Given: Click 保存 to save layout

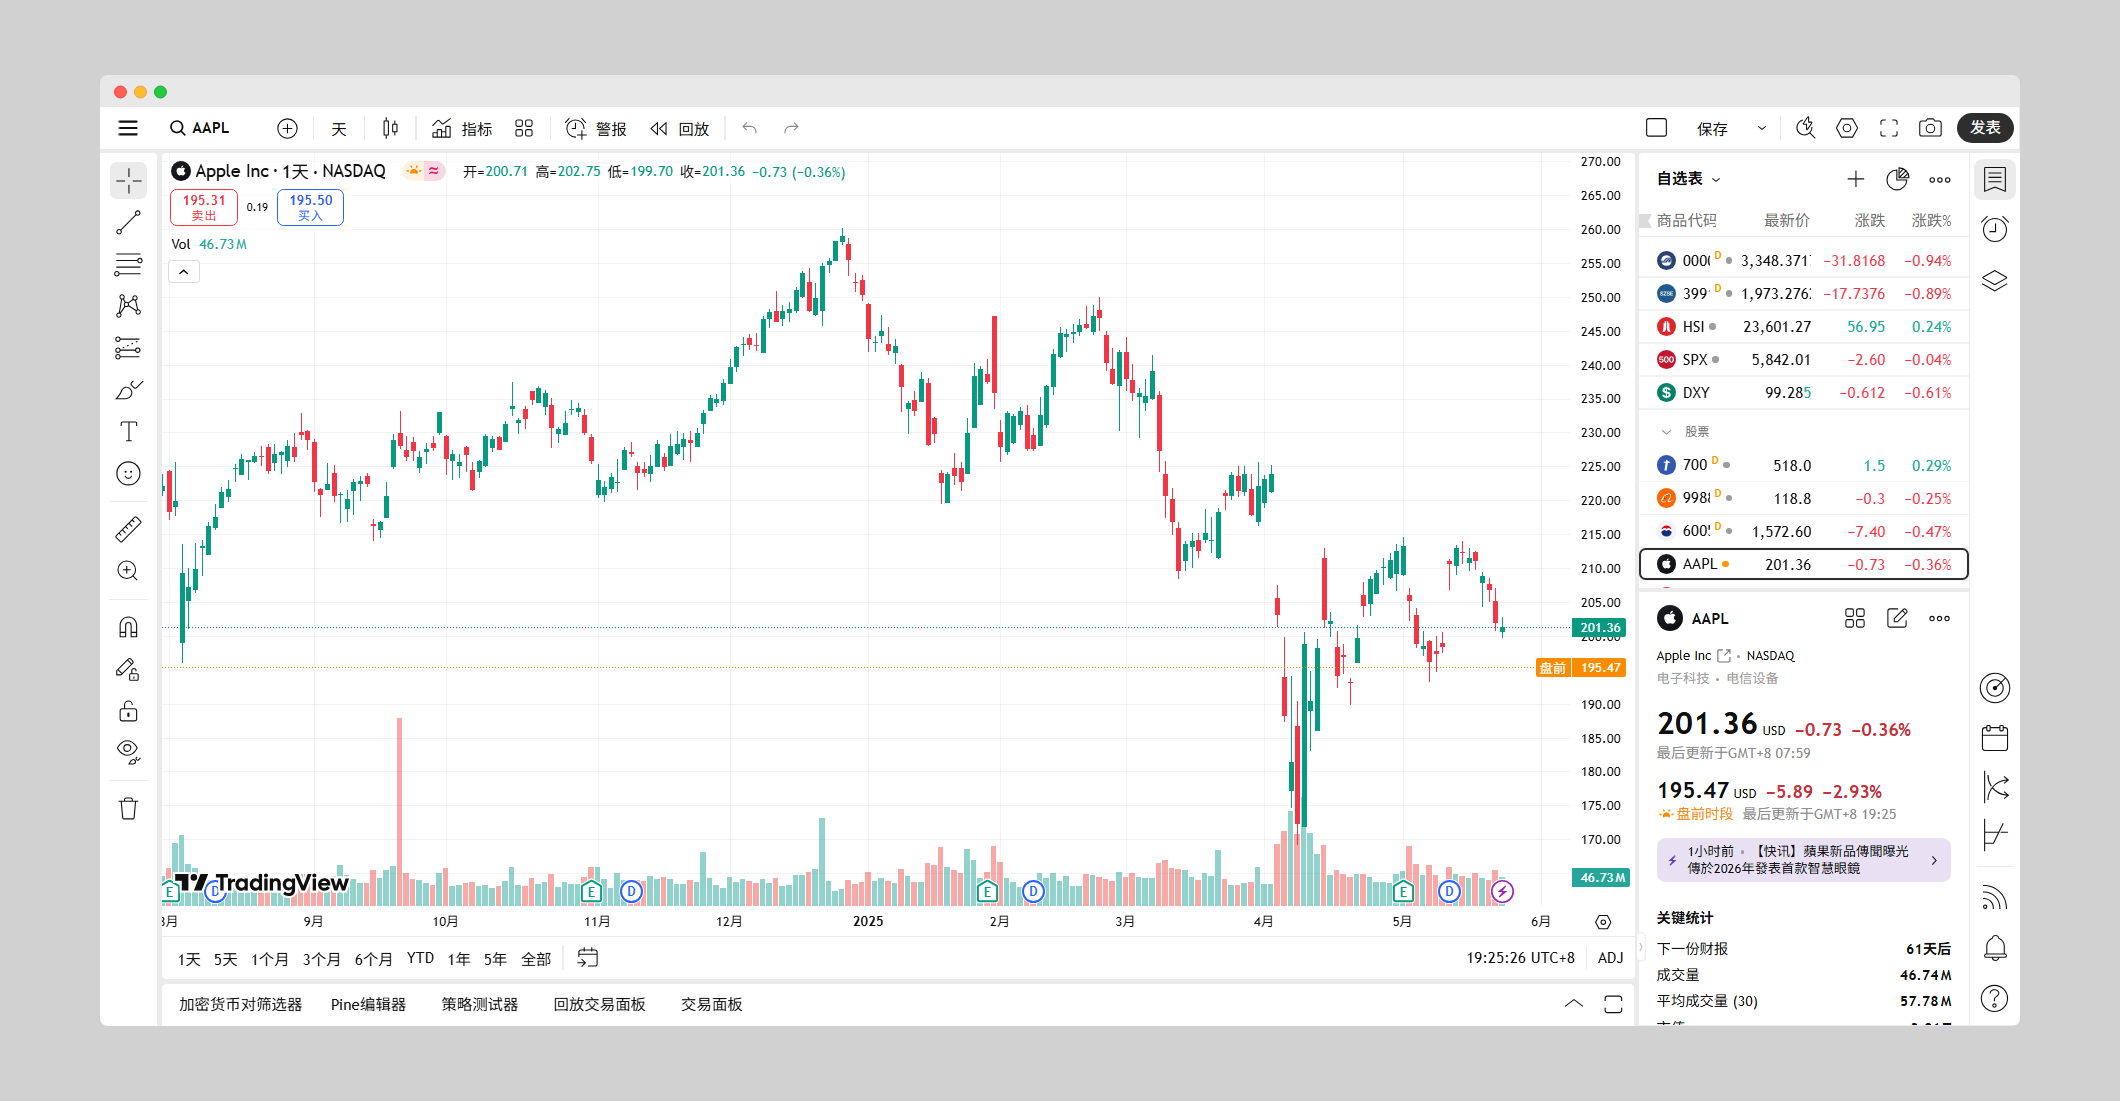Looking at the screenshot, I should click(1712, 129).
